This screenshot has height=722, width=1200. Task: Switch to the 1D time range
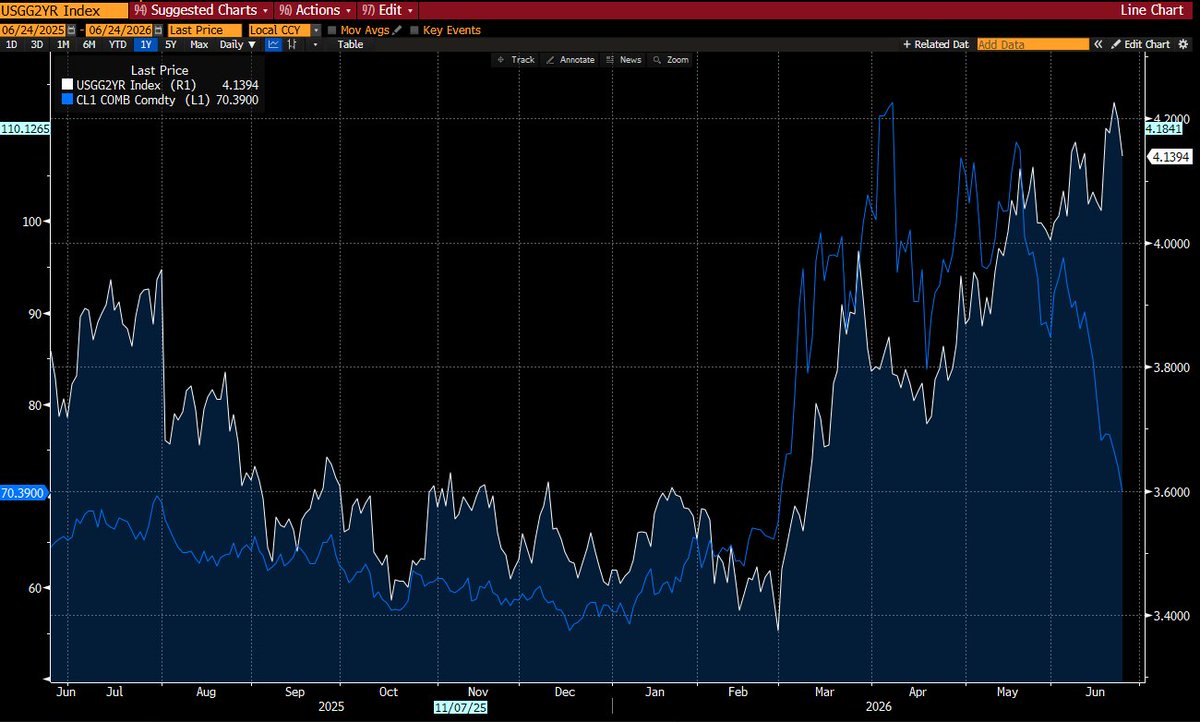pos(11,44)
